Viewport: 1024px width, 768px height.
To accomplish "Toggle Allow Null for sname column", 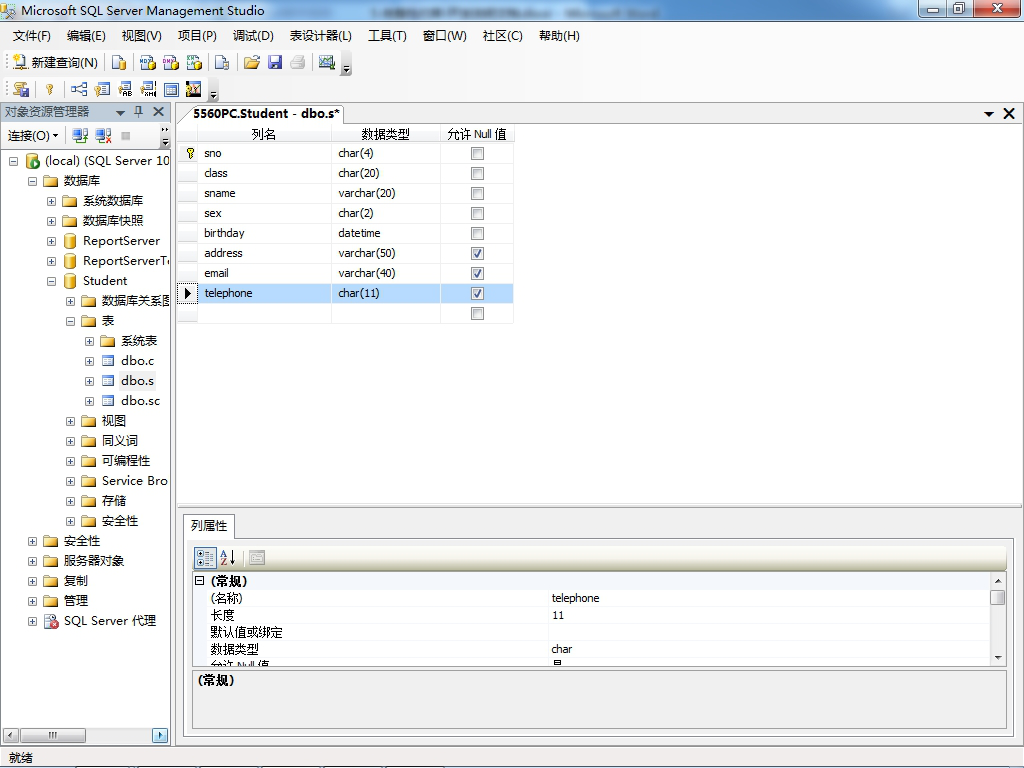I will 477,193.
